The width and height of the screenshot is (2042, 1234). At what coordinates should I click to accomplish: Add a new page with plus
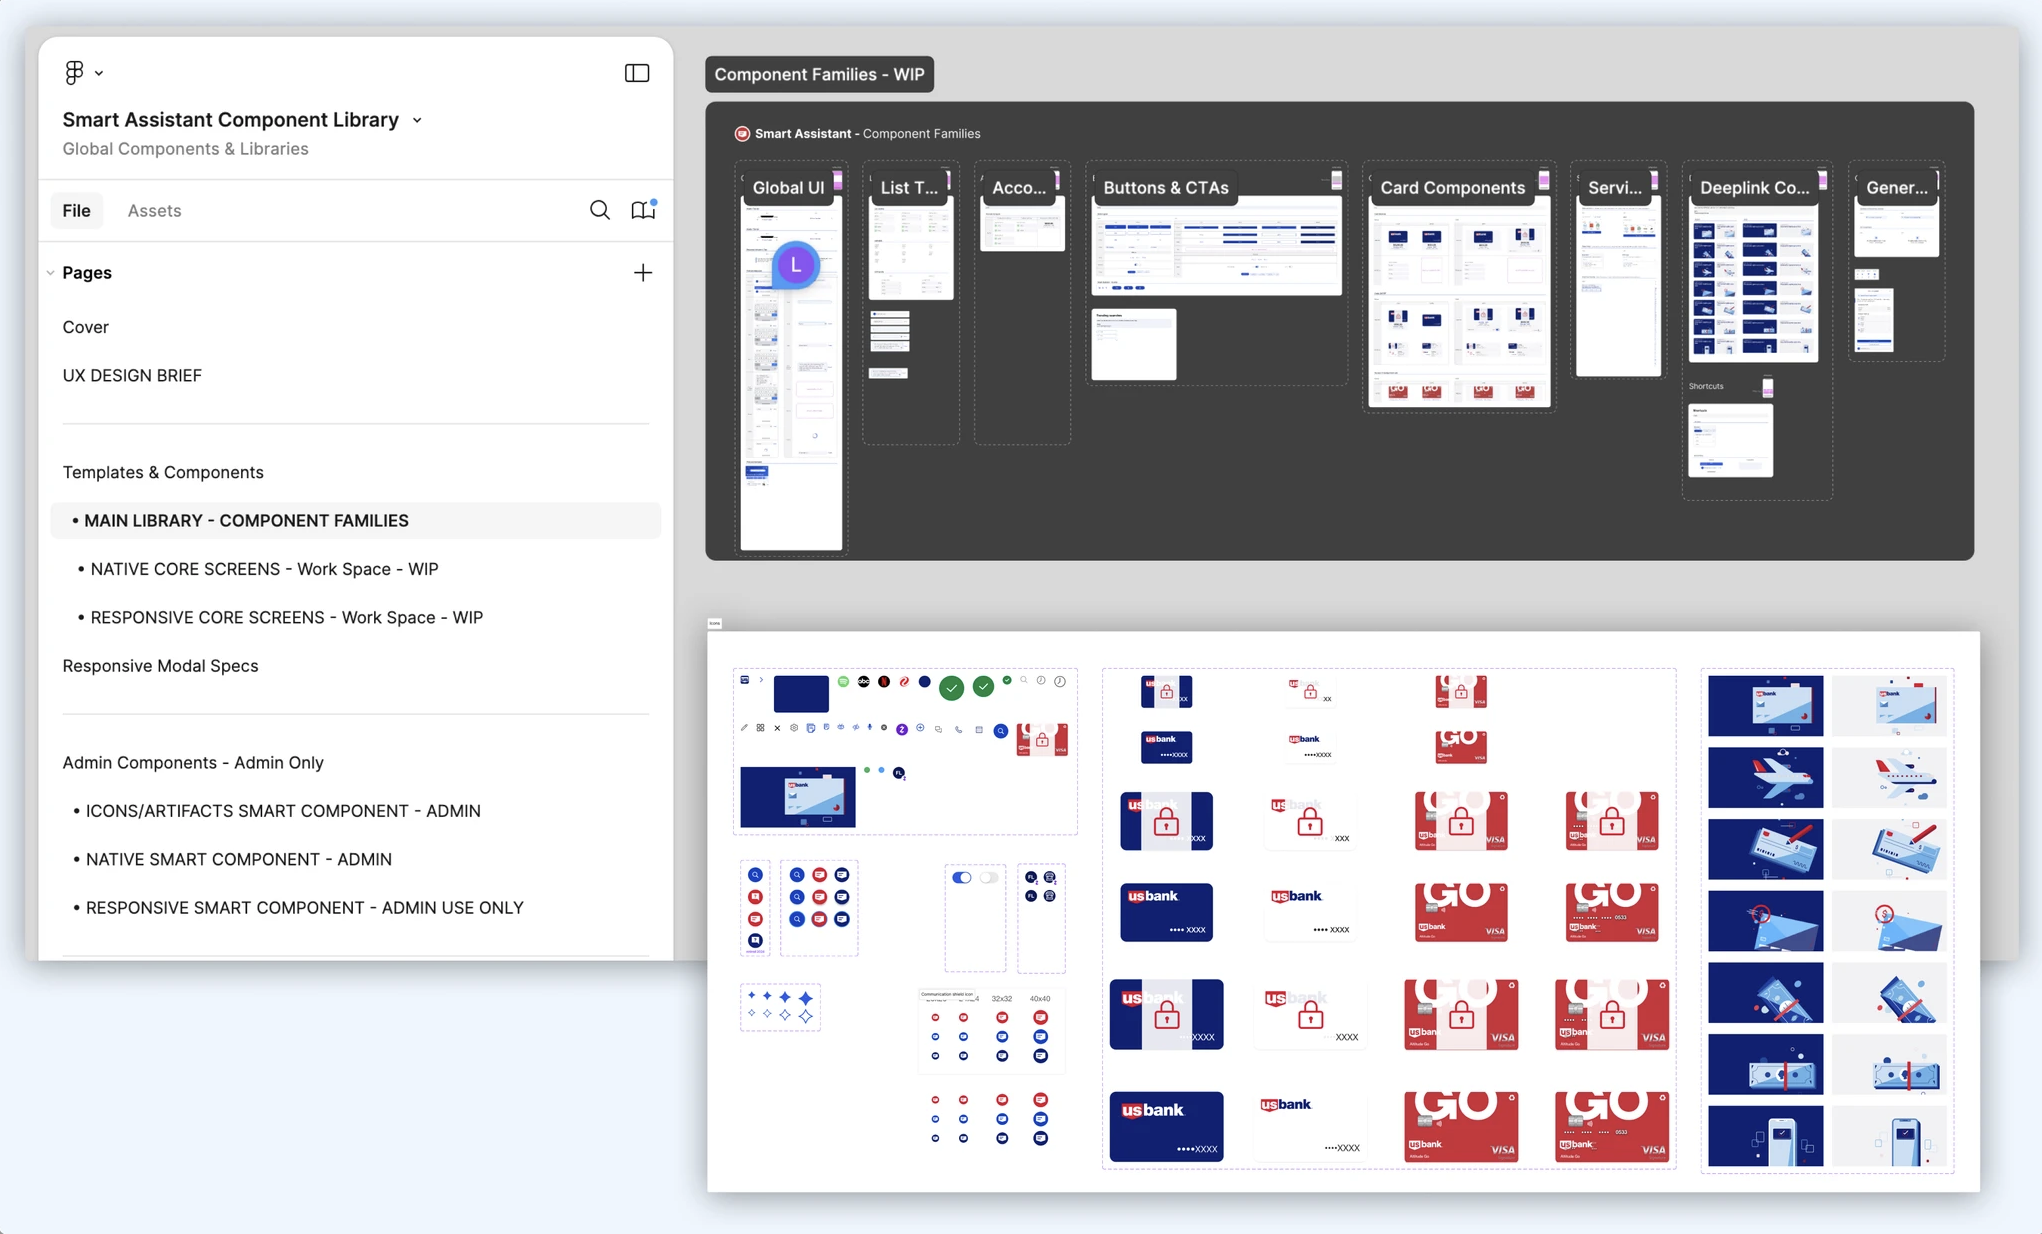642,273
